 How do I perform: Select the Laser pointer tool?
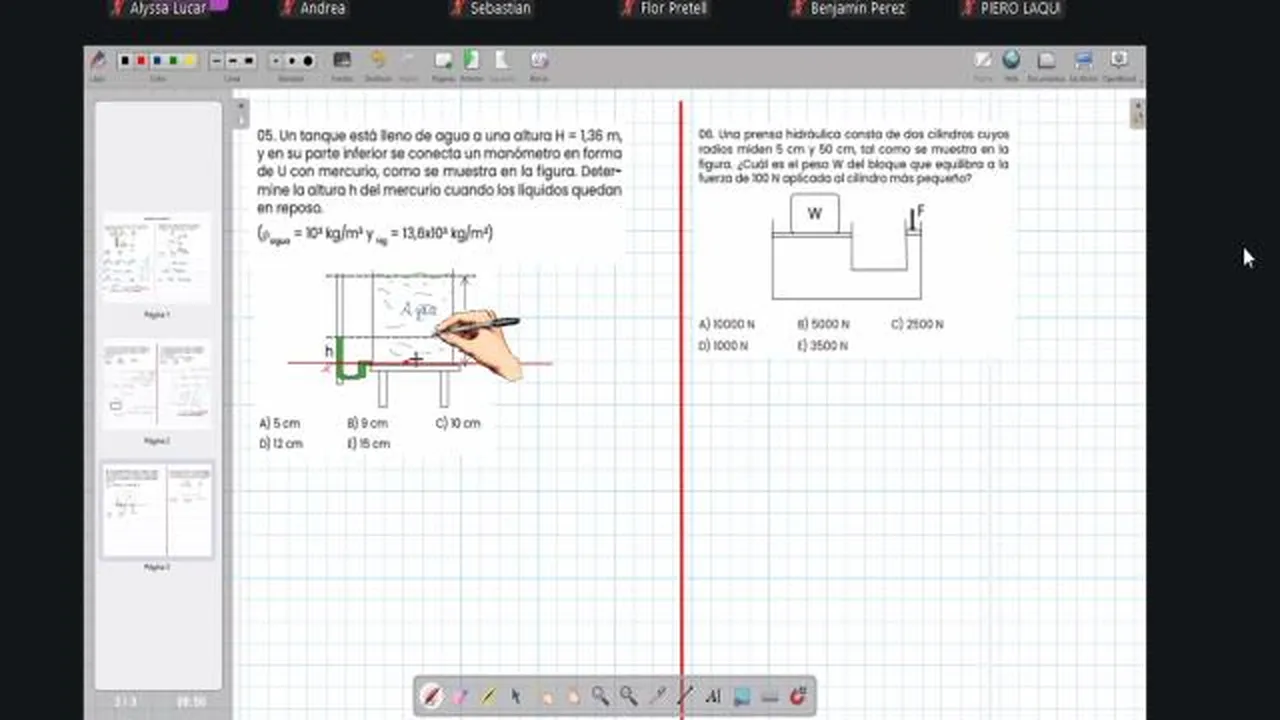[657, 696]
